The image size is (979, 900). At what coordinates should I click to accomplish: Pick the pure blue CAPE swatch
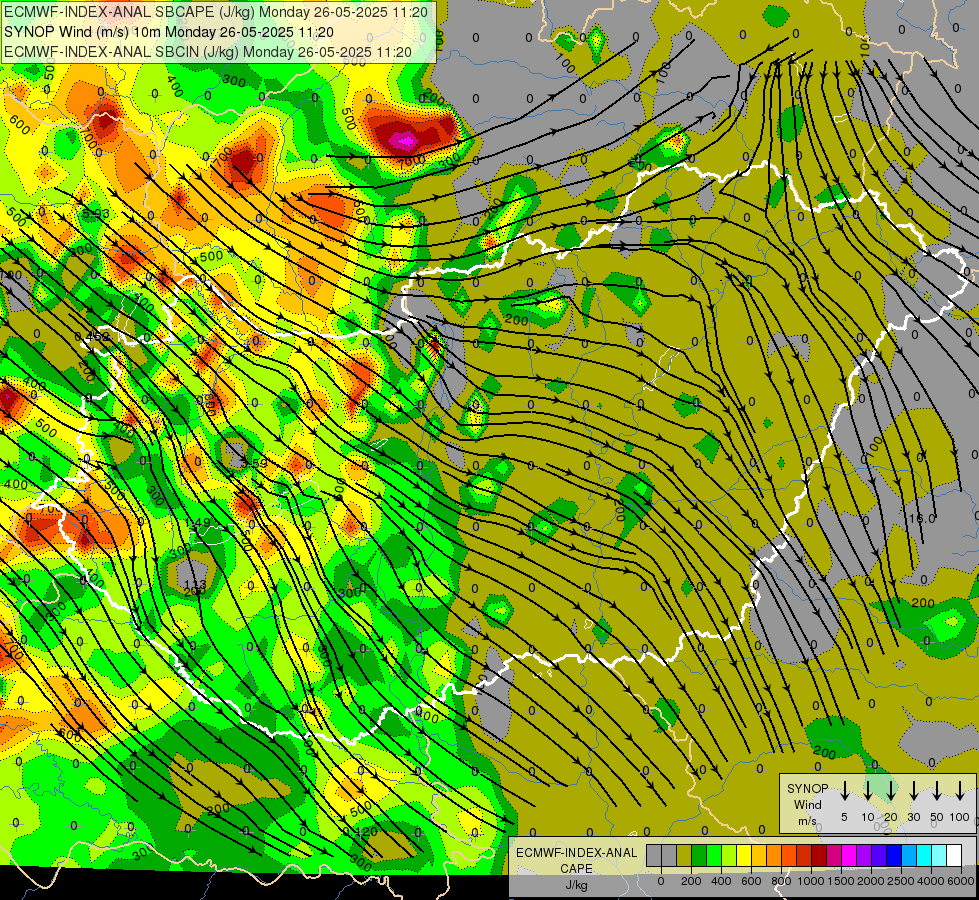(895, 855)
